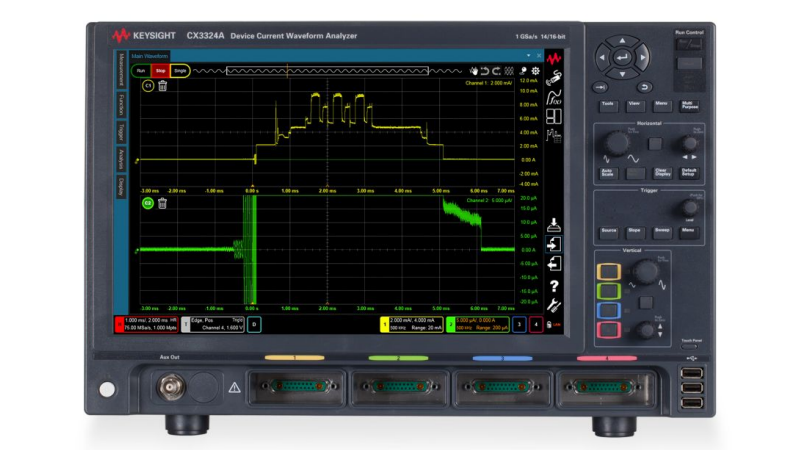800x450 pixels.
Task: Click the undo arrow icon
Action: pyautogui.click(x=485, y=71)
